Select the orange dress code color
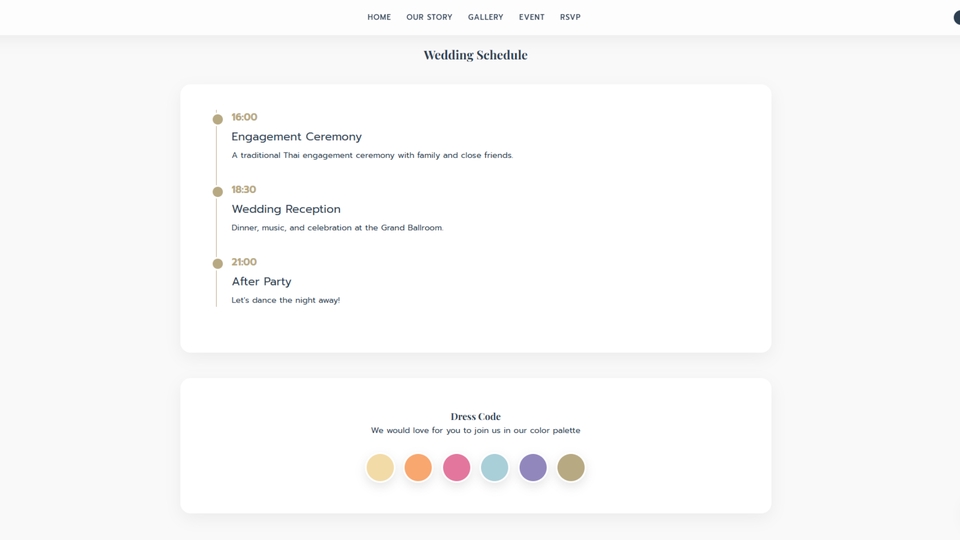Viewport: 960px width, 540px height. pos(418,467)
